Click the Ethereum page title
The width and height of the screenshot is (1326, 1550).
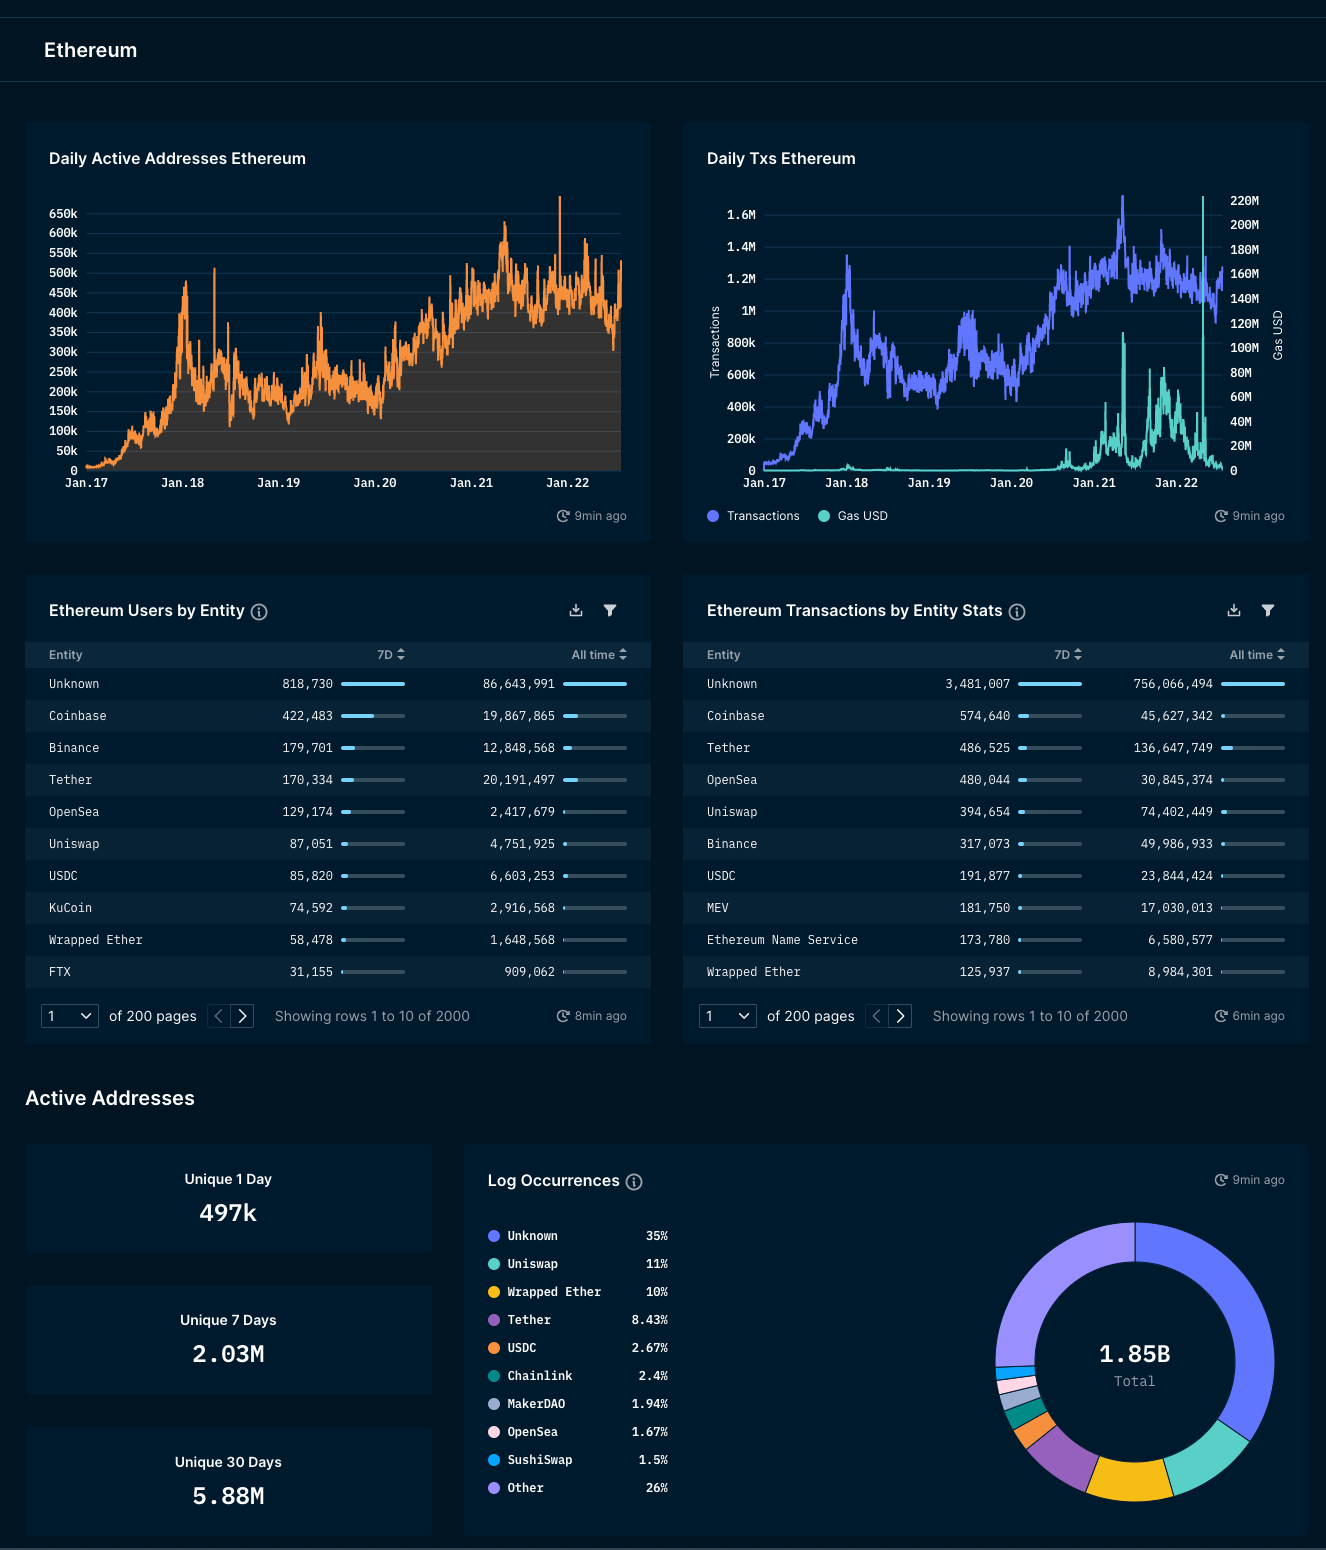pyautogui.click(x=90, y=50)
